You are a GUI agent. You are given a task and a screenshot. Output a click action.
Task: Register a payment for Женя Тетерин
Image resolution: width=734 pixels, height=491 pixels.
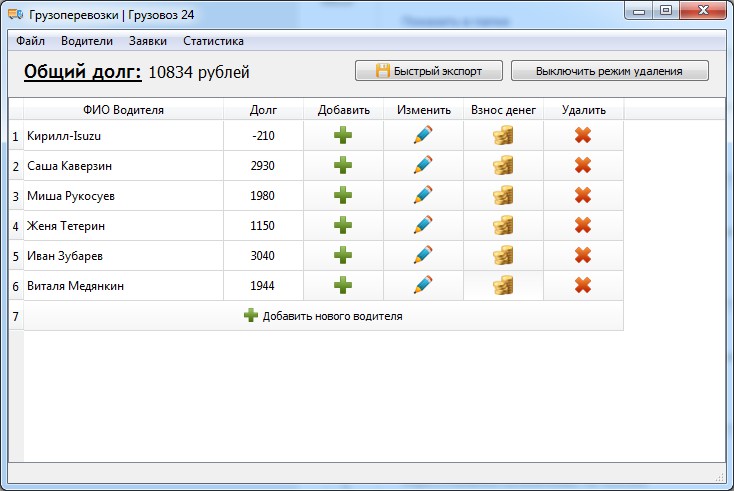coord(503,226)
